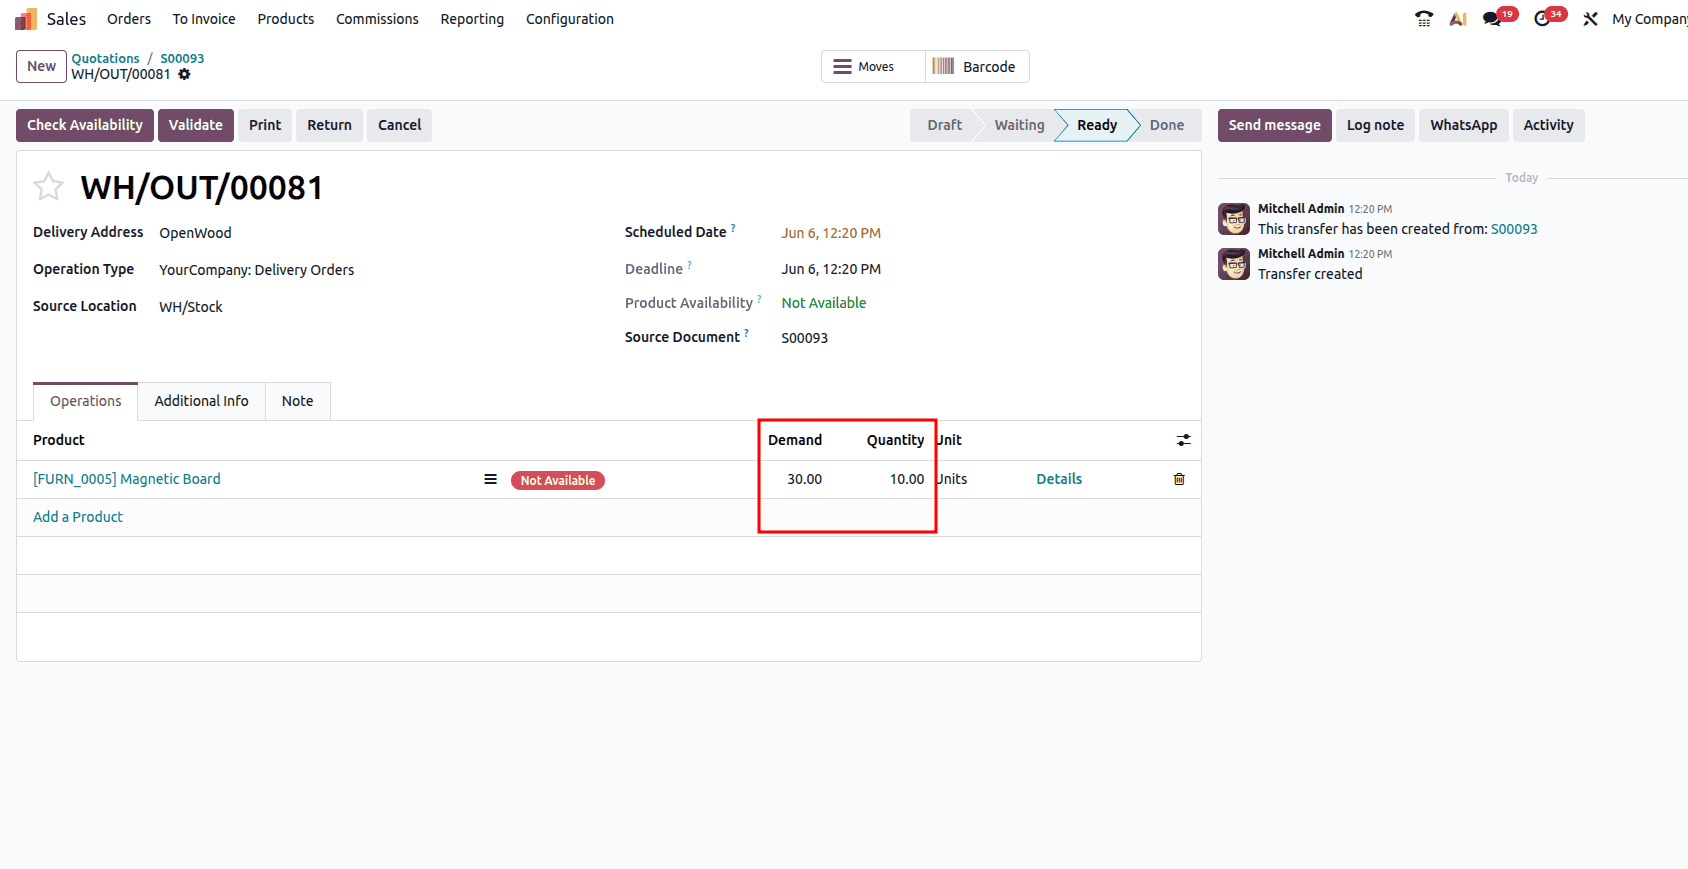Open the gear actions menu beside WH/OUT/00081
The image size is (1688, 869).
coord(184,74)
